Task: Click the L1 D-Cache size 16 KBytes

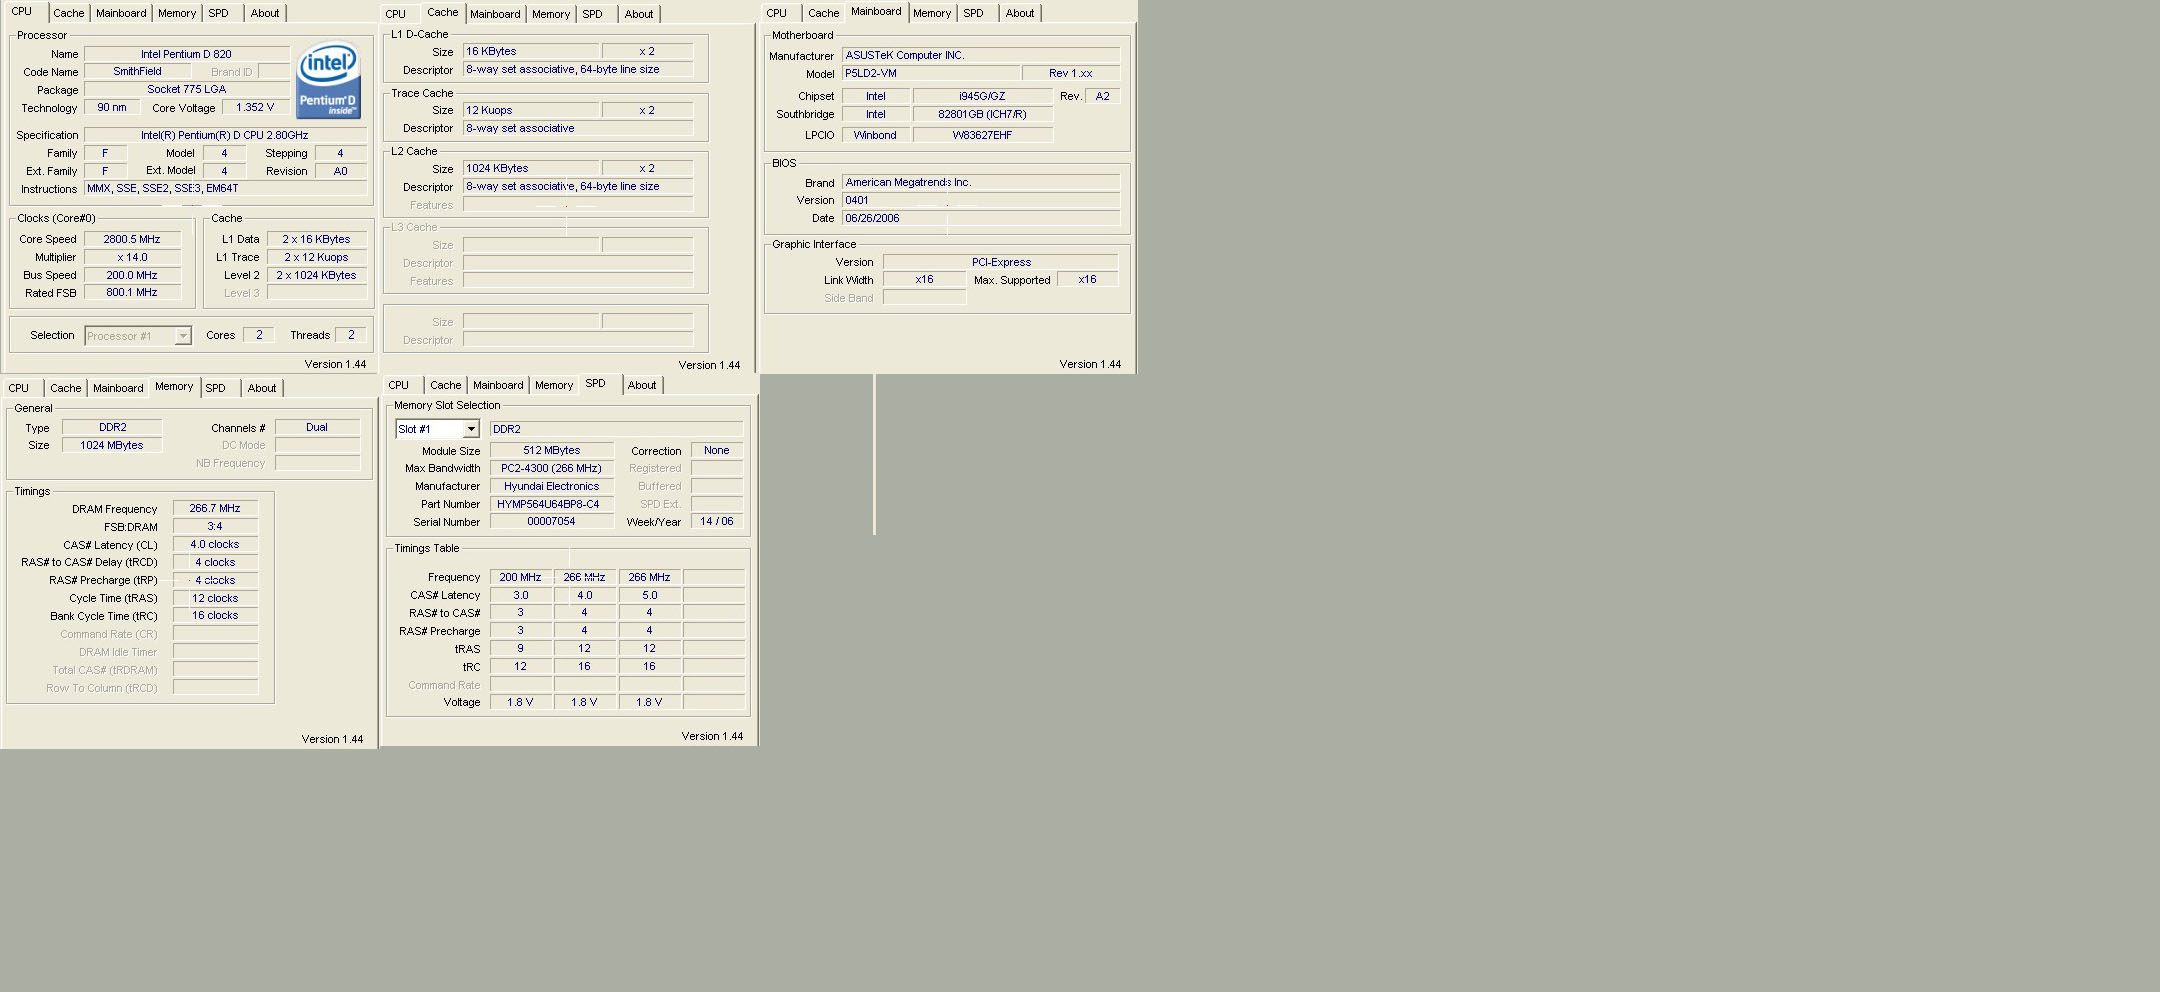Action: coord(531,52)
